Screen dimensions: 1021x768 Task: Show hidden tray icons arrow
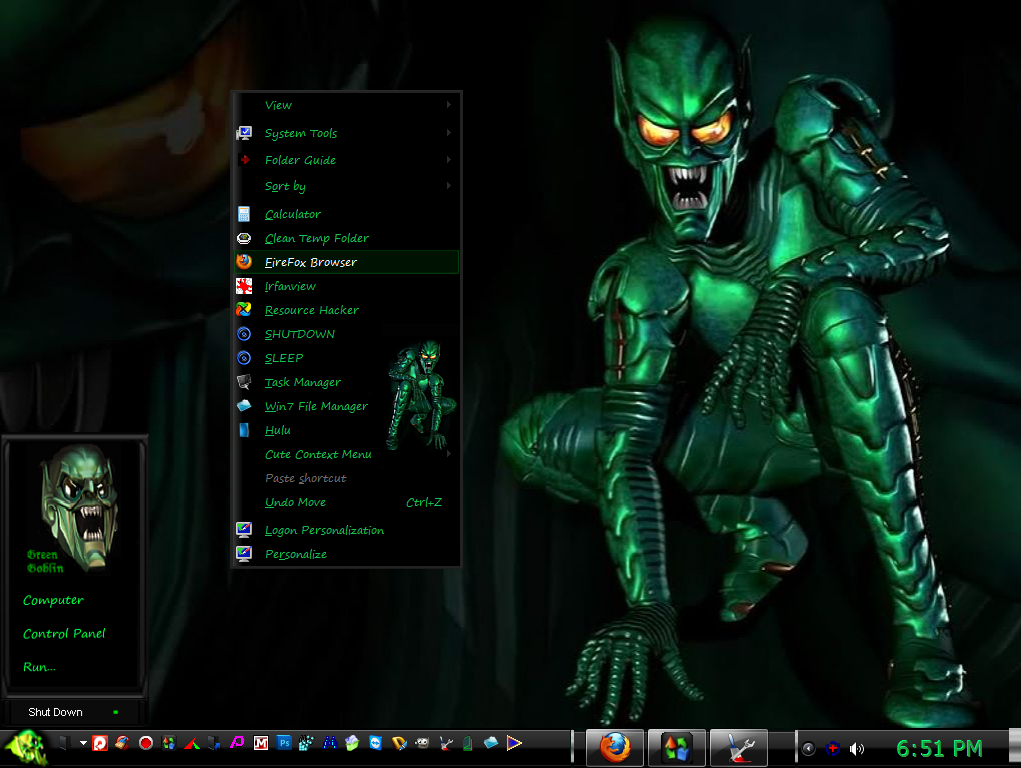pyautogui.click(x=808, y=748)
